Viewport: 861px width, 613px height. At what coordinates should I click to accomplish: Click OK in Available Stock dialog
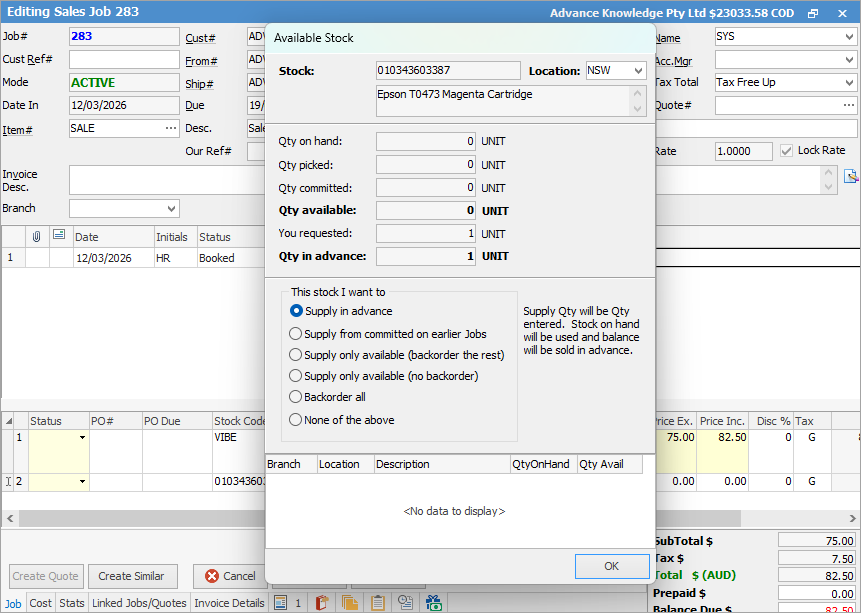point(612,566)
